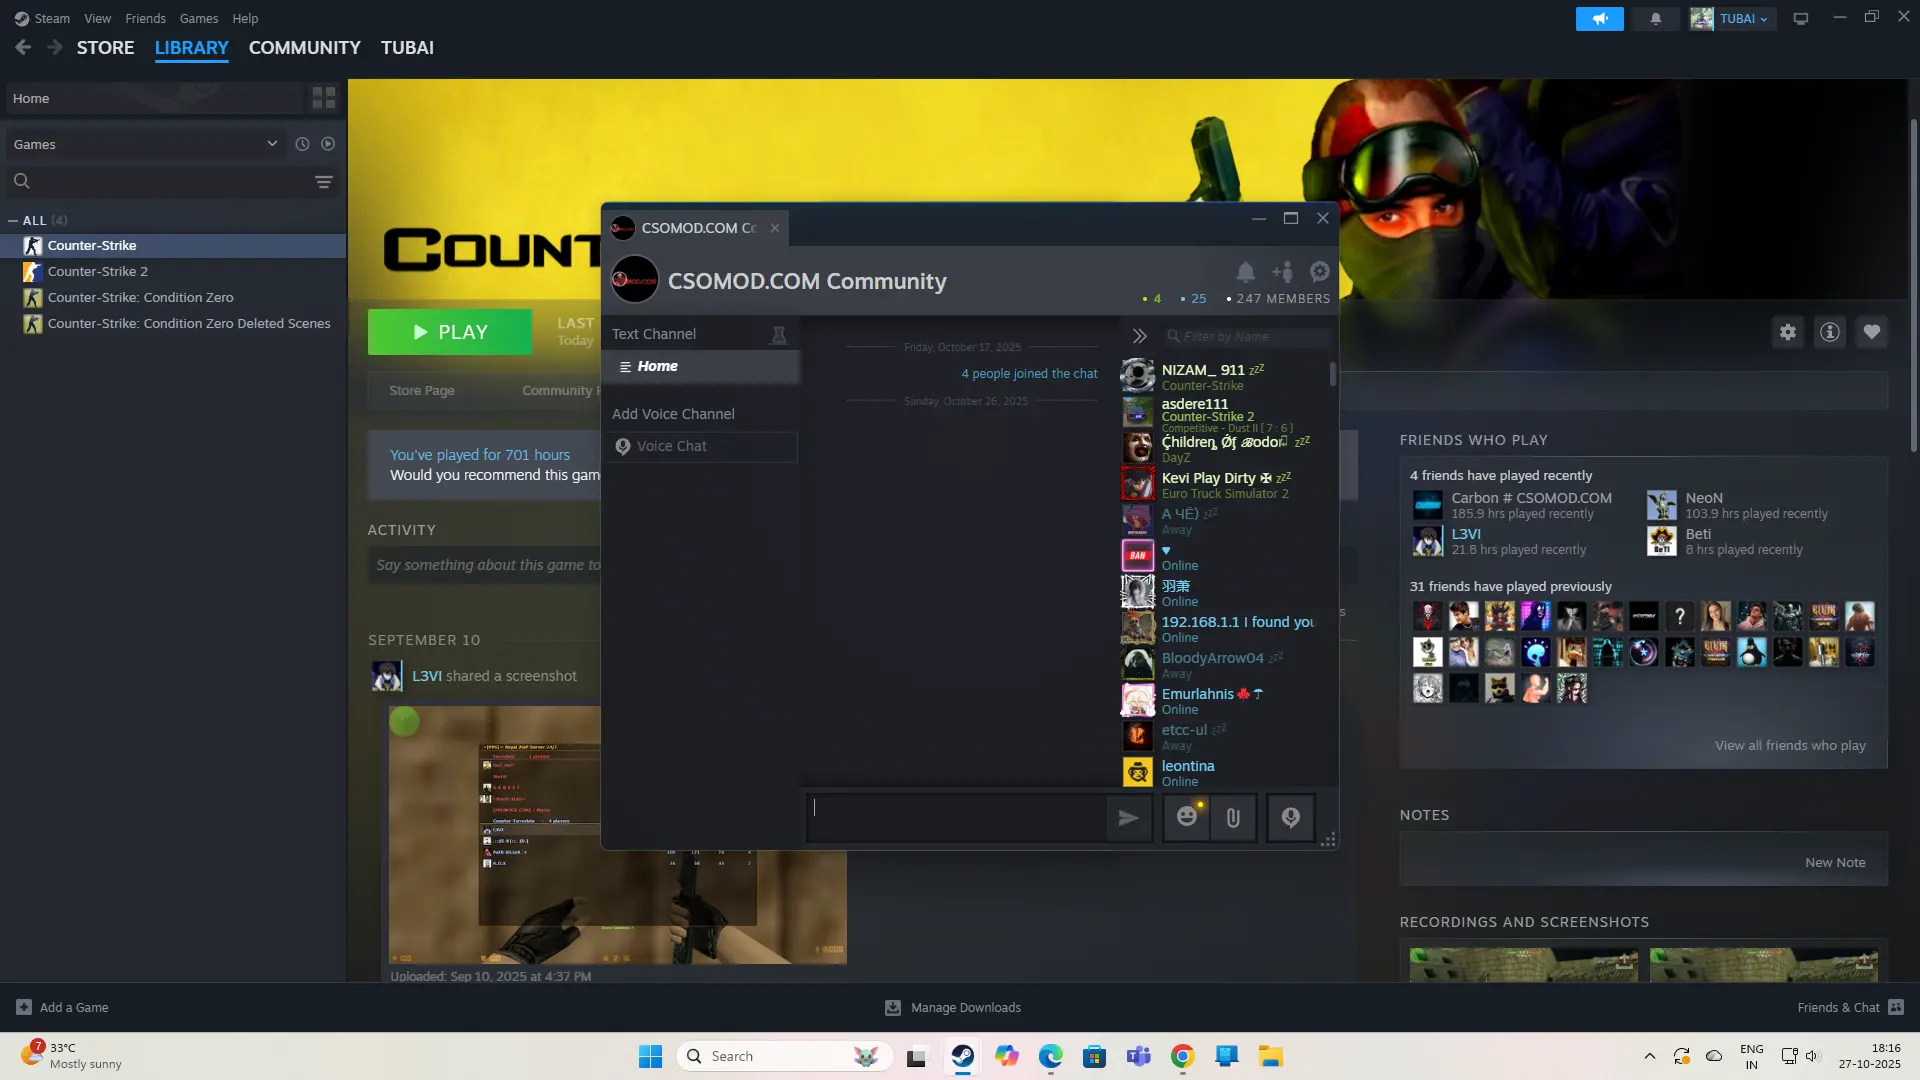Click the chat message input box
This screenshot has width=1920, height=1080.
tap(957, 818)
